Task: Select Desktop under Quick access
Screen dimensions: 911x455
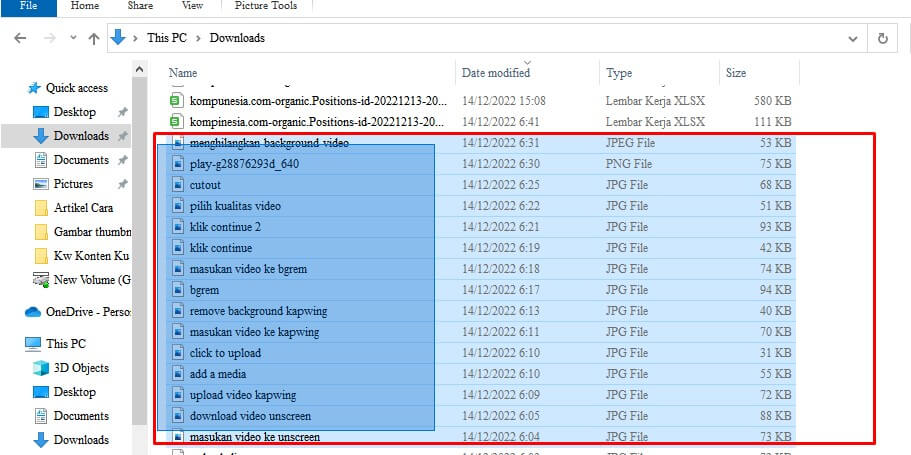Action: pyautogui.click(x=74, y=112)
